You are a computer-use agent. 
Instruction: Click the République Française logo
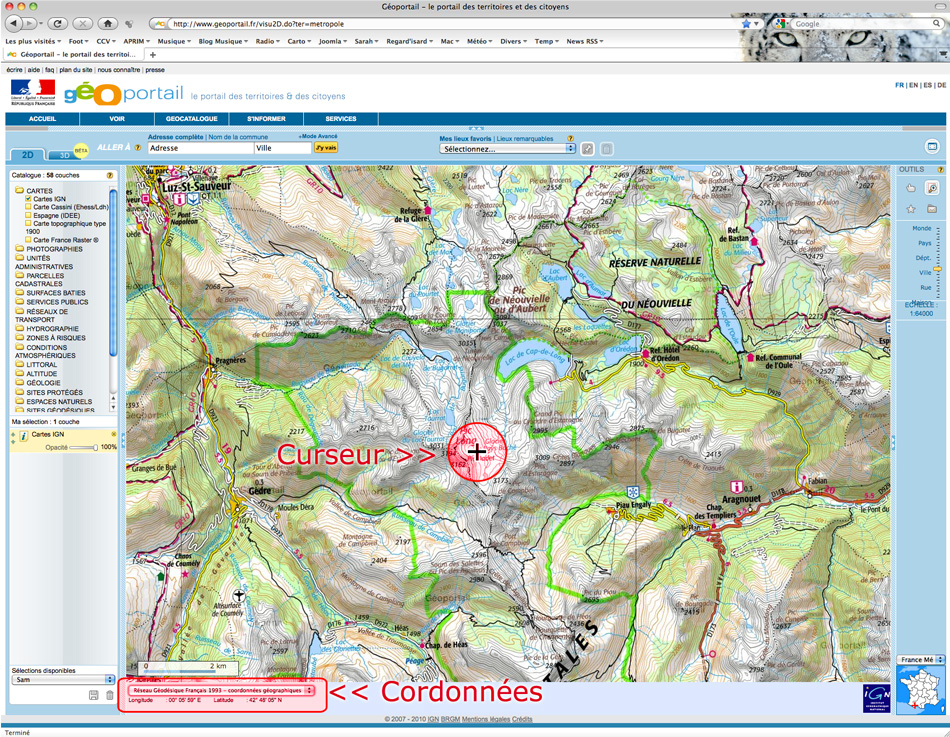[x=33, y=93]
